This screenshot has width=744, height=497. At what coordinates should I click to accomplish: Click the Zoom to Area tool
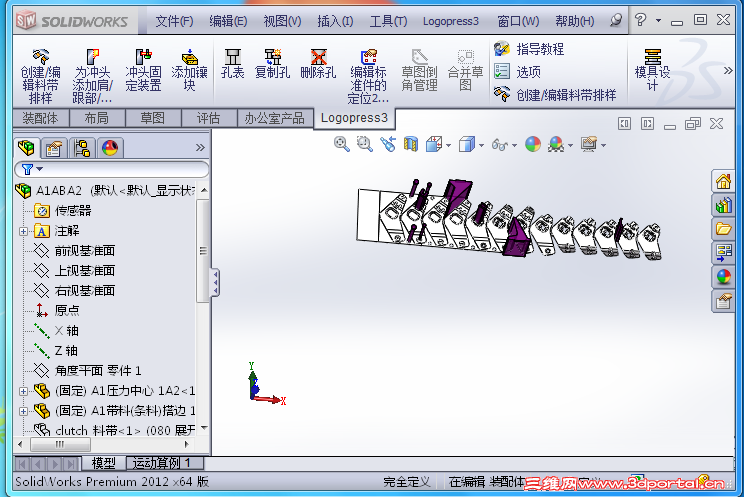click(x=364, y=144)
